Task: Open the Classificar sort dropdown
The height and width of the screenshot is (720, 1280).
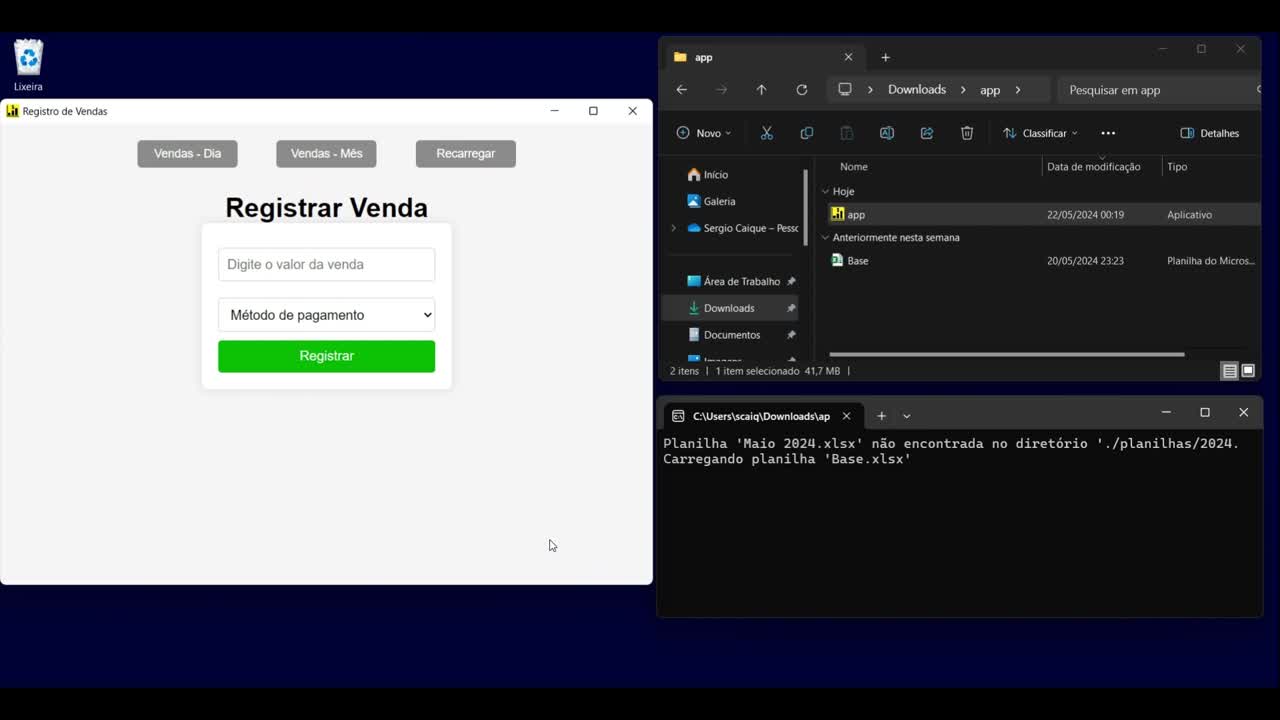Action: coord(1040,133)
